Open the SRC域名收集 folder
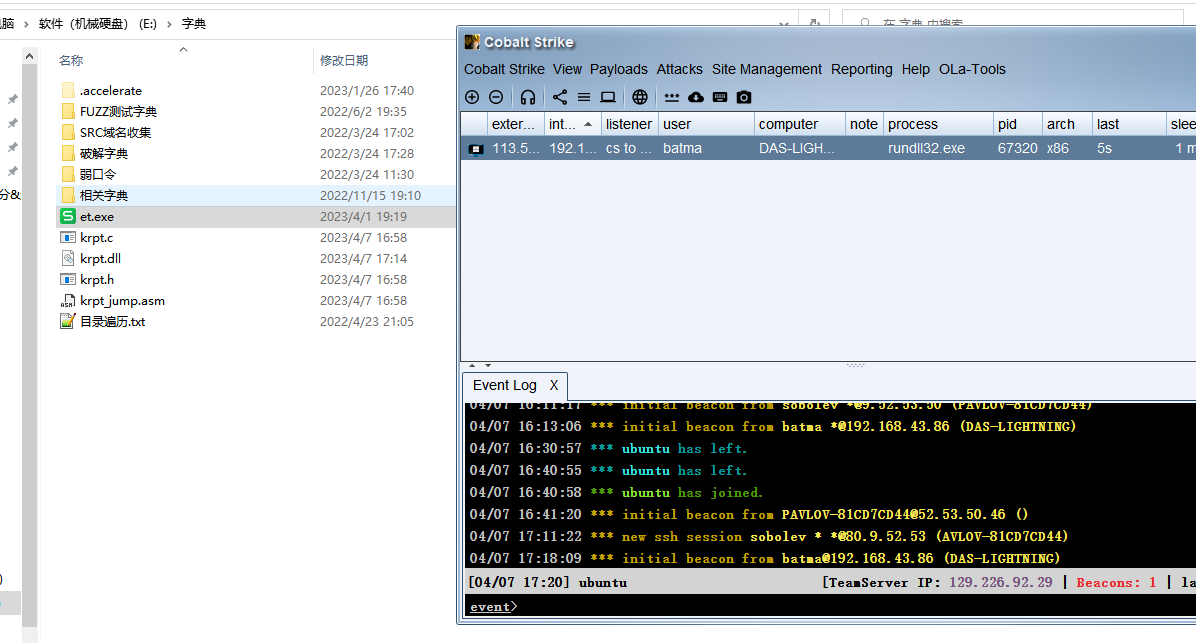This screenshot has height=643, width=1196. point(116,132)
